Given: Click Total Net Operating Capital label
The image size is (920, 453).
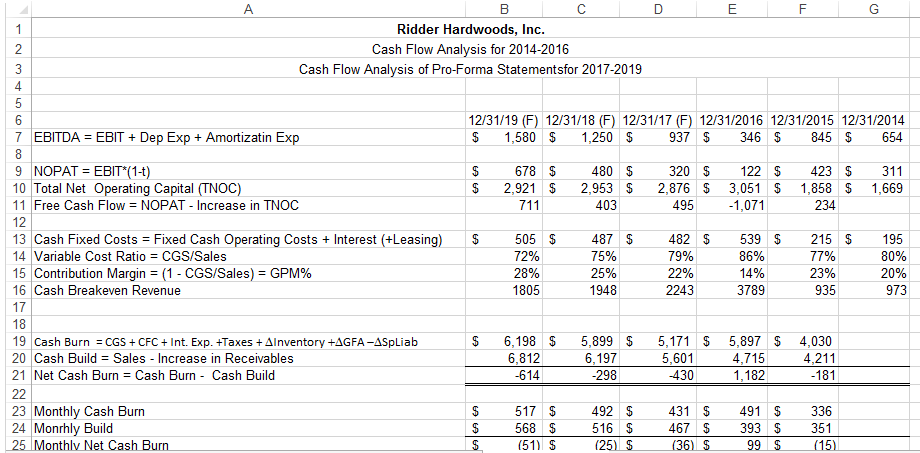Looking at the screenshot, I should [248, 188].
